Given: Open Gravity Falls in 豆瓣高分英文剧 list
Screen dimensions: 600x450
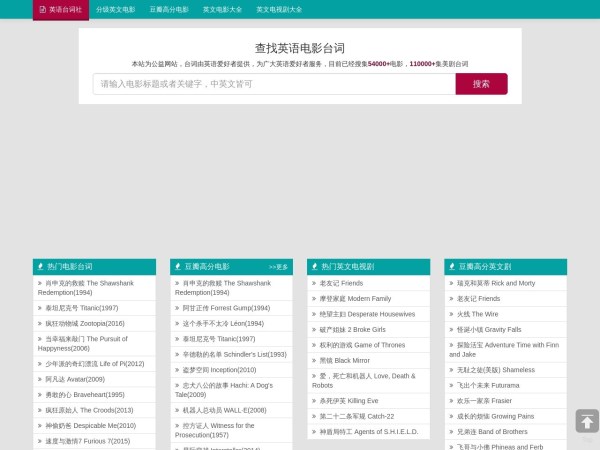Looking at the screenshot, I should click(x=489, y=329).
